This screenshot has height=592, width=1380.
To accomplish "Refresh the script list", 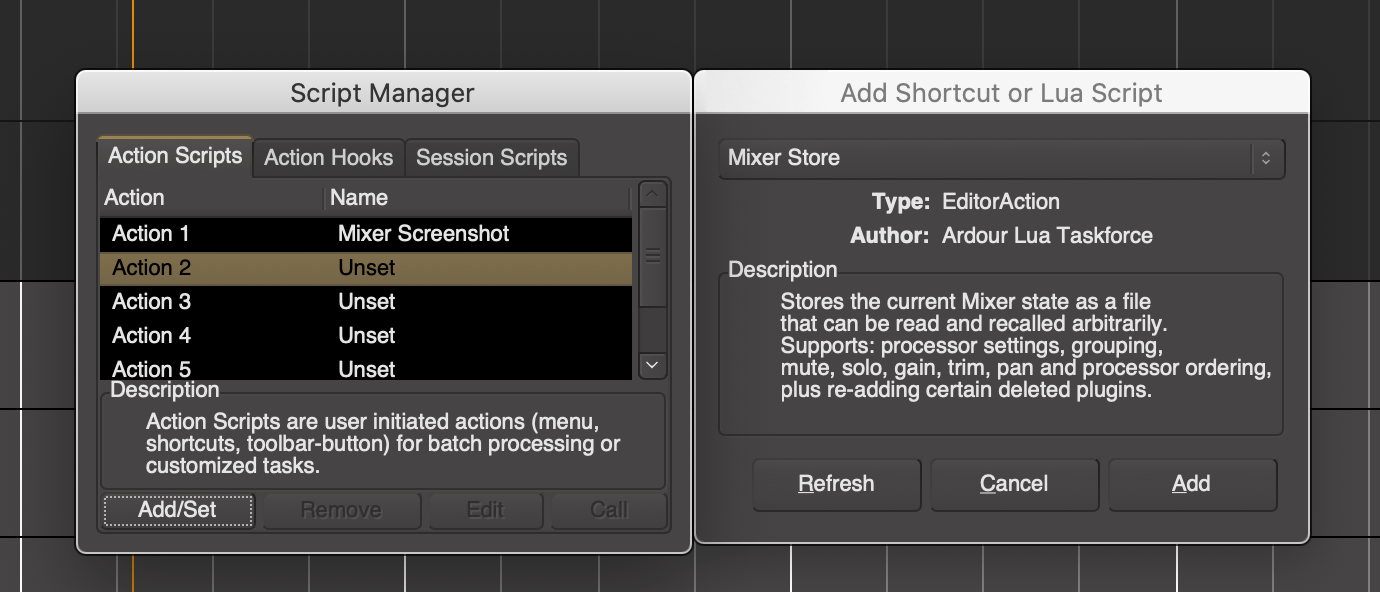I will [x=836, y=484].
